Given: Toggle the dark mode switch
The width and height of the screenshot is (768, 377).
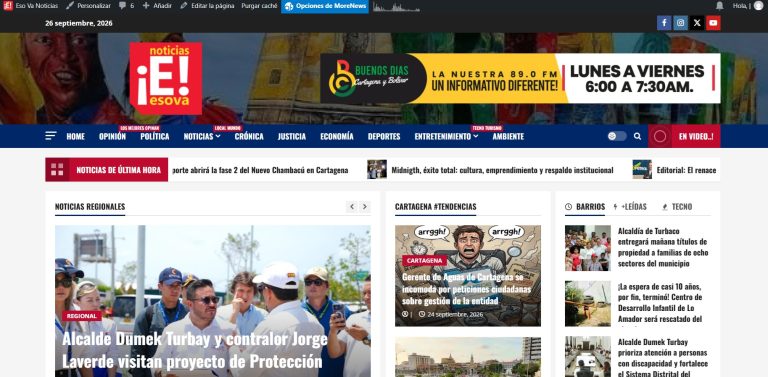Looking at the screenshot, I should pyautogui.click(x=617, y=136).
